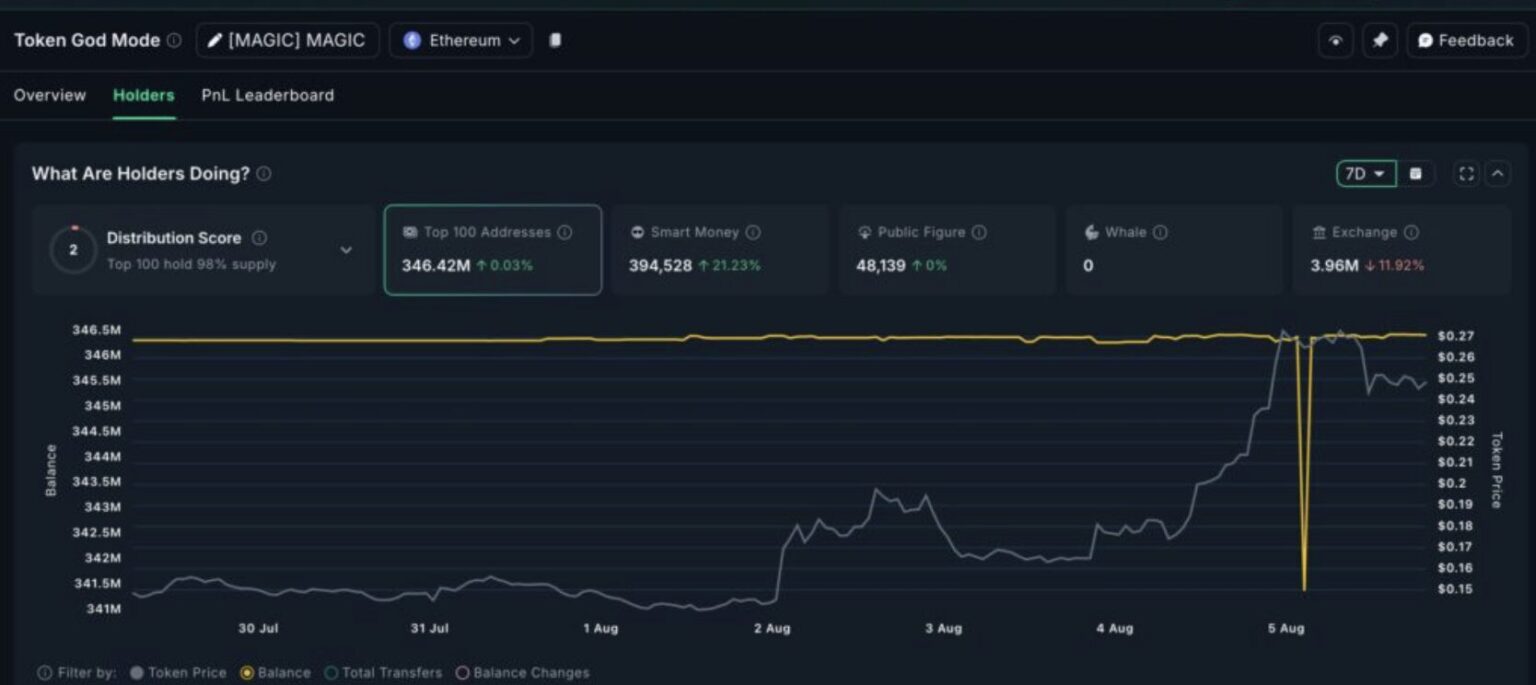The image size is (1536, 685).
Task: Open the 7D time range dropdown
Action: 1365,174
